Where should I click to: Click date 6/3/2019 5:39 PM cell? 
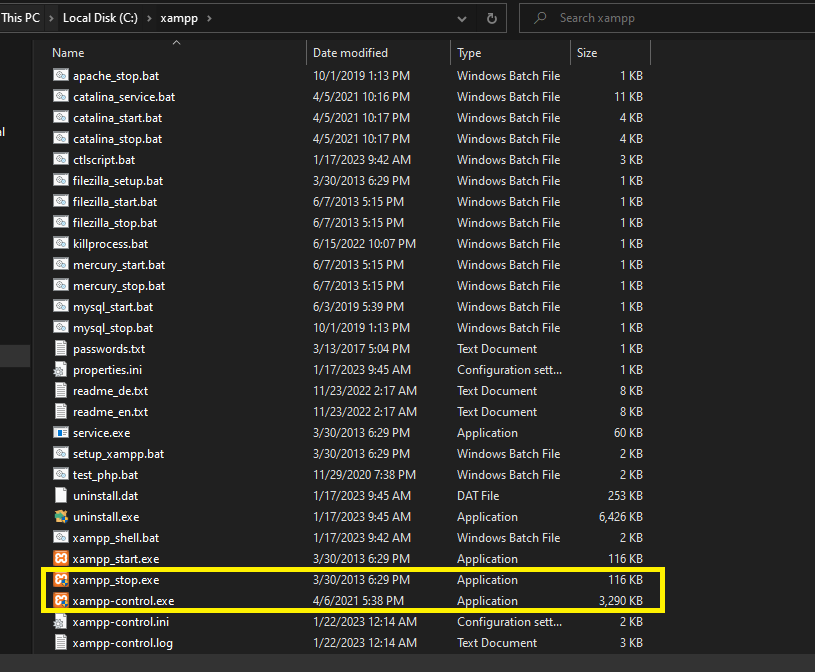pyautogui.click(x=358, y=307)
